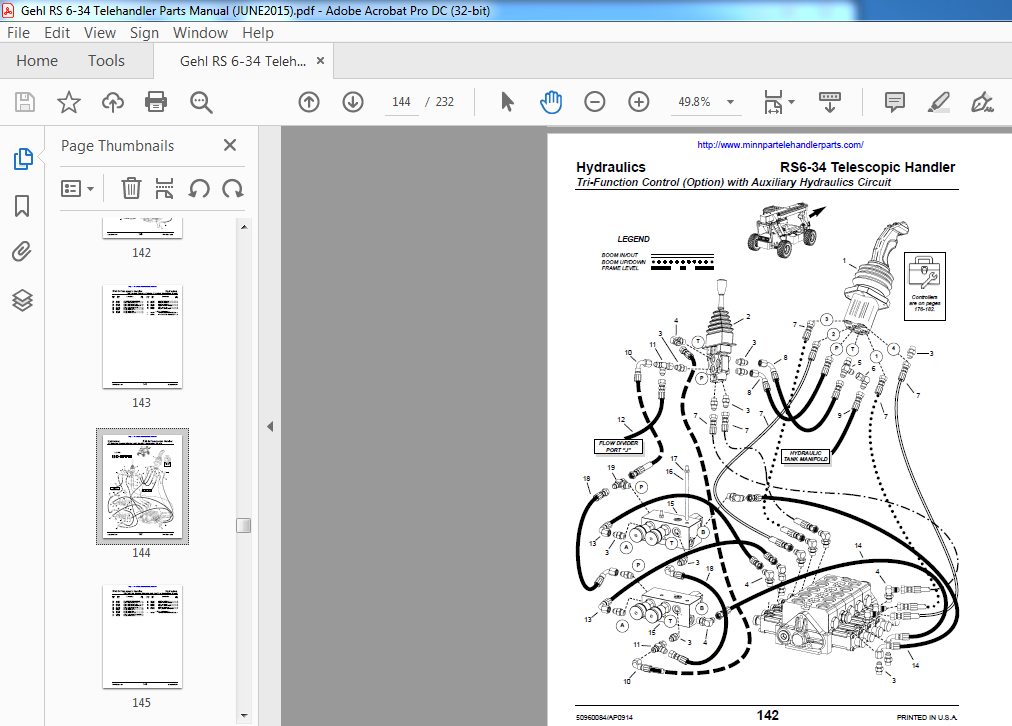Click the thumbnails scroll up arrow
1012x726 pixels.
[x=243, y=227]
